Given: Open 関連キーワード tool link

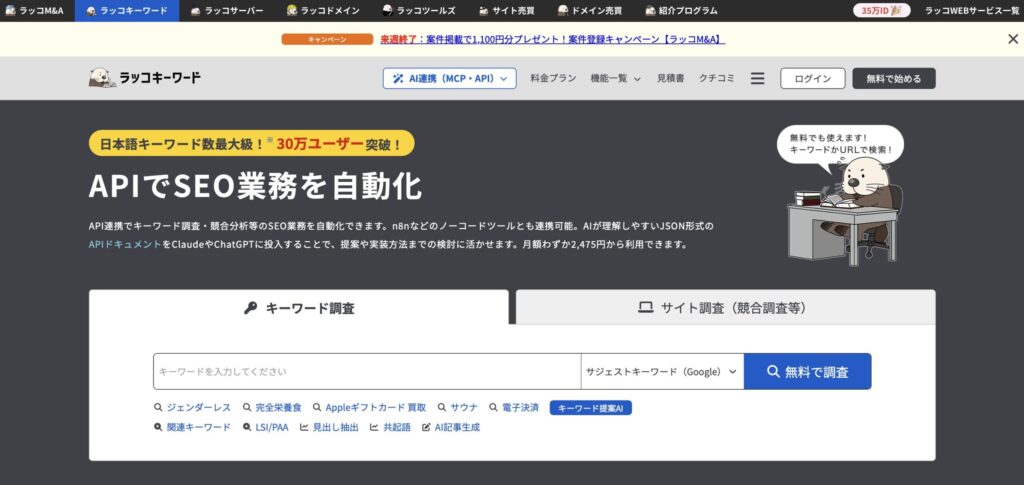Looking at the screenshot, I should pyautogui.click(x=193, y=427).
